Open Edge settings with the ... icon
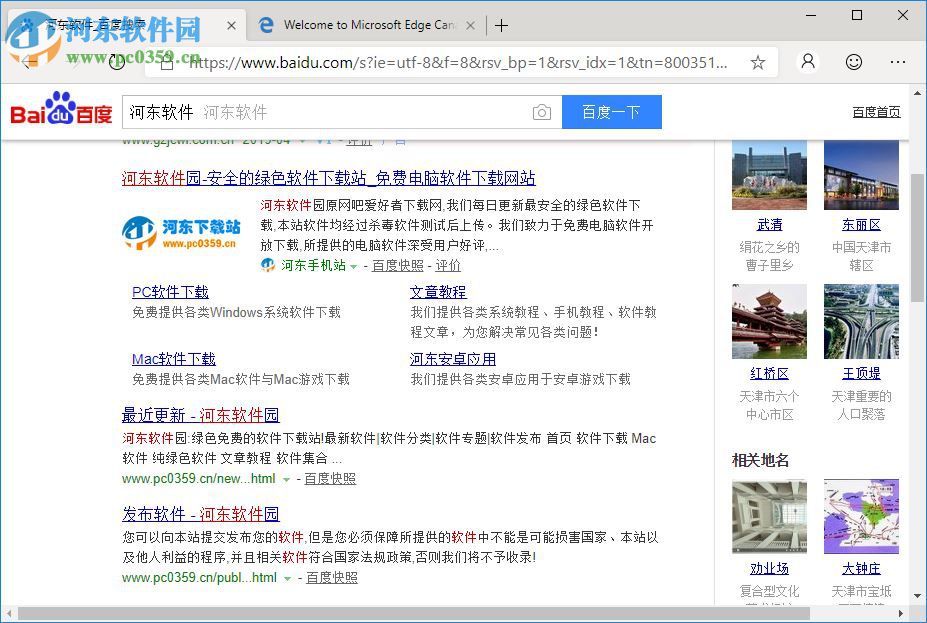Screen dimensions: 927x623 (x=897, y=62)
